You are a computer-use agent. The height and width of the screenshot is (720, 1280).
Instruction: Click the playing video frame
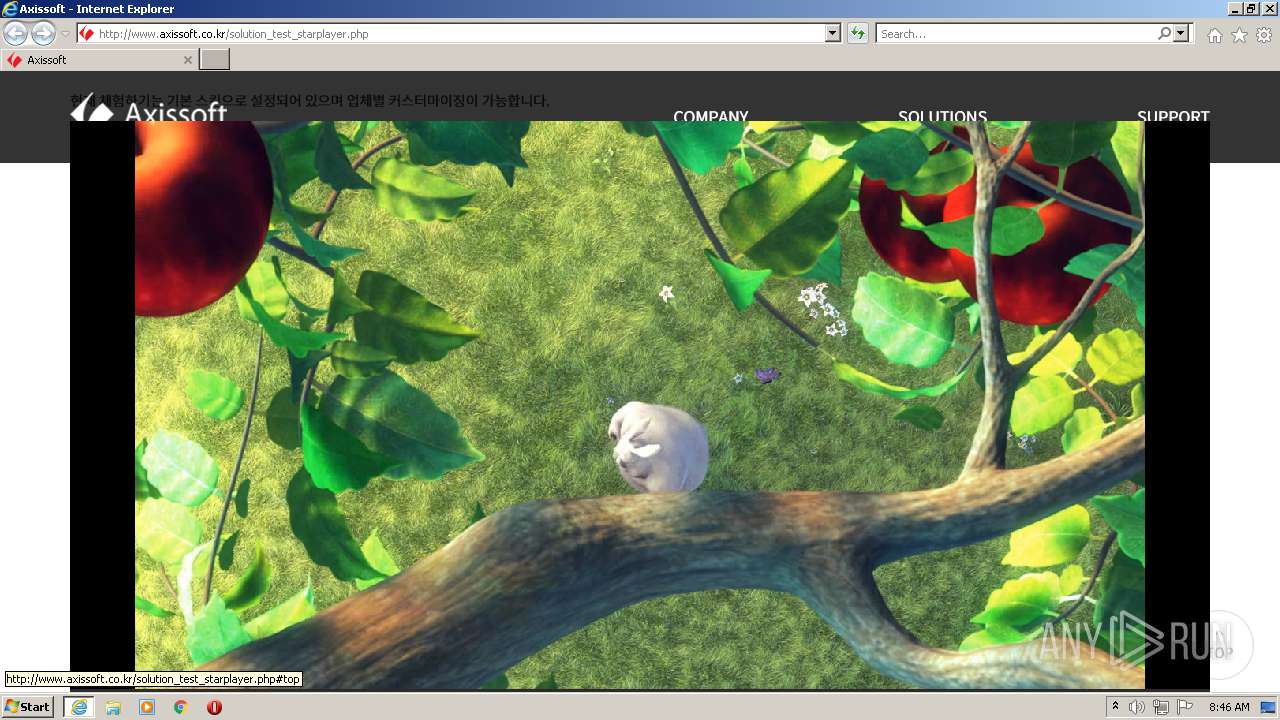point(640,405)
